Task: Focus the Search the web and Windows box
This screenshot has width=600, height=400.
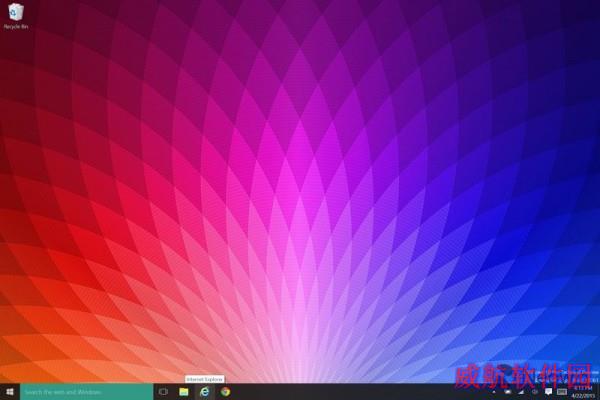Action: tap(86, 392)
